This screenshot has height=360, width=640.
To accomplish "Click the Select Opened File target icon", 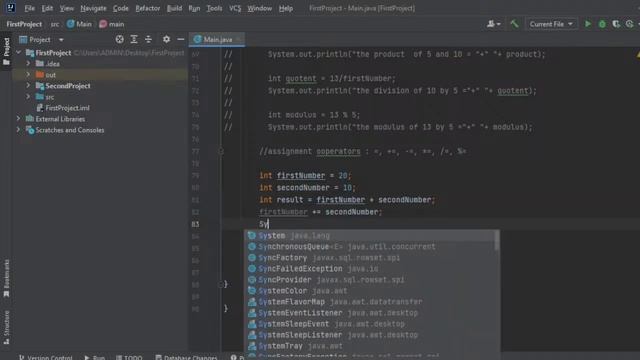I will 119,39.
